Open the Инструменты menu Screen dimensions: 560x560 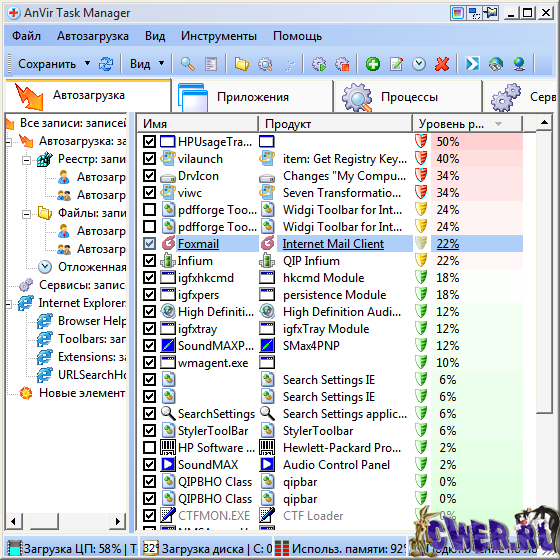[x=219, y=36]
